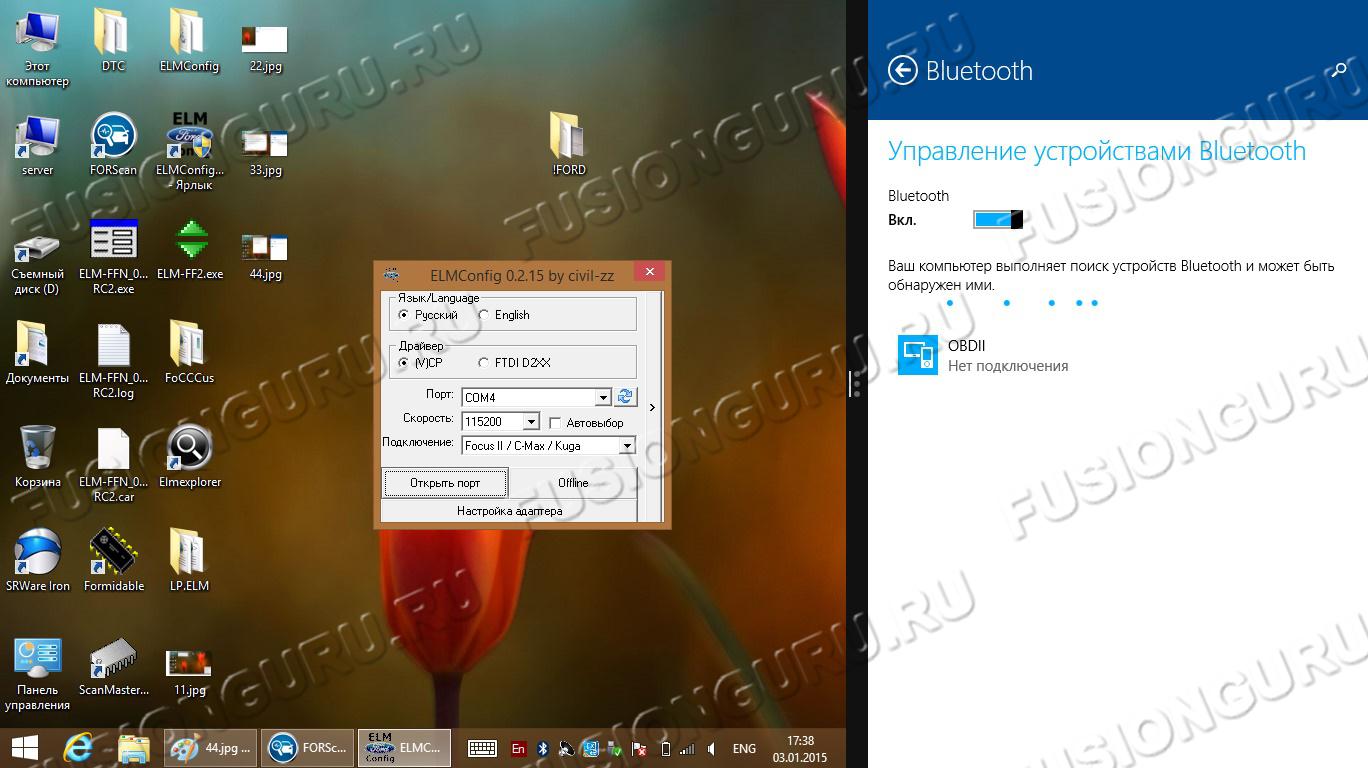1368x768 pixels.
Task: Open the touch keyboard tray icon
Action: pos(482,748)
